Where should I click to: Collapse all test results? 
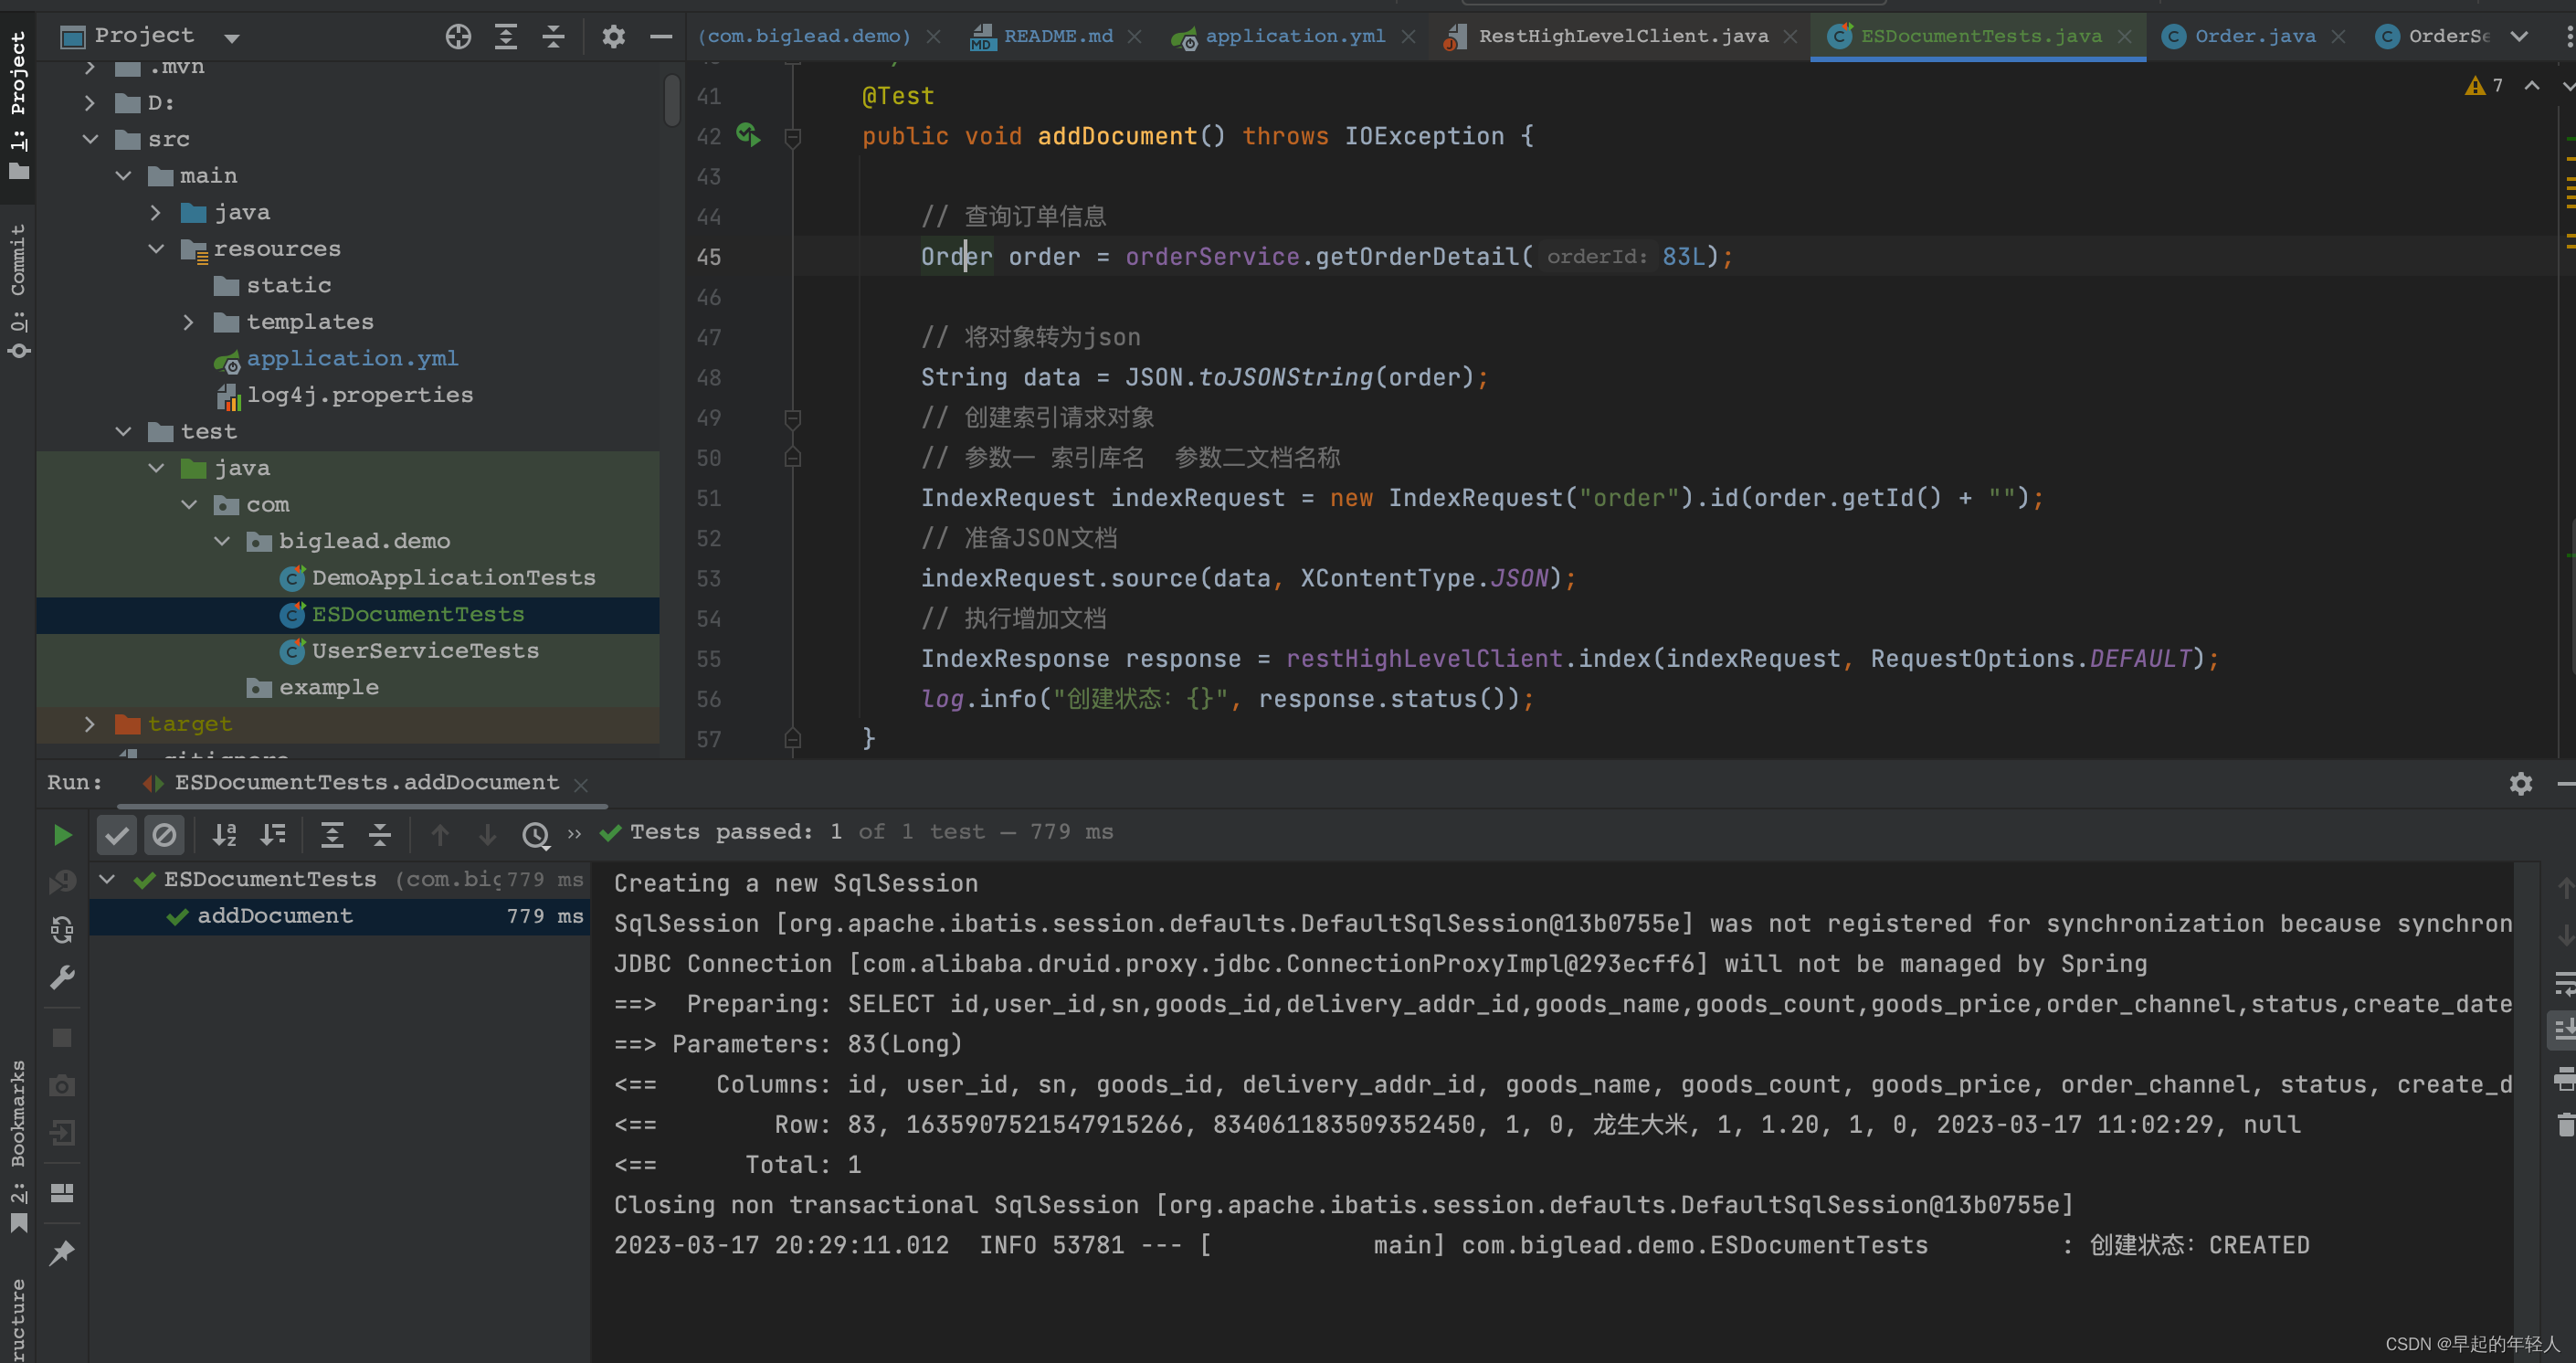[x=379, y=834]
